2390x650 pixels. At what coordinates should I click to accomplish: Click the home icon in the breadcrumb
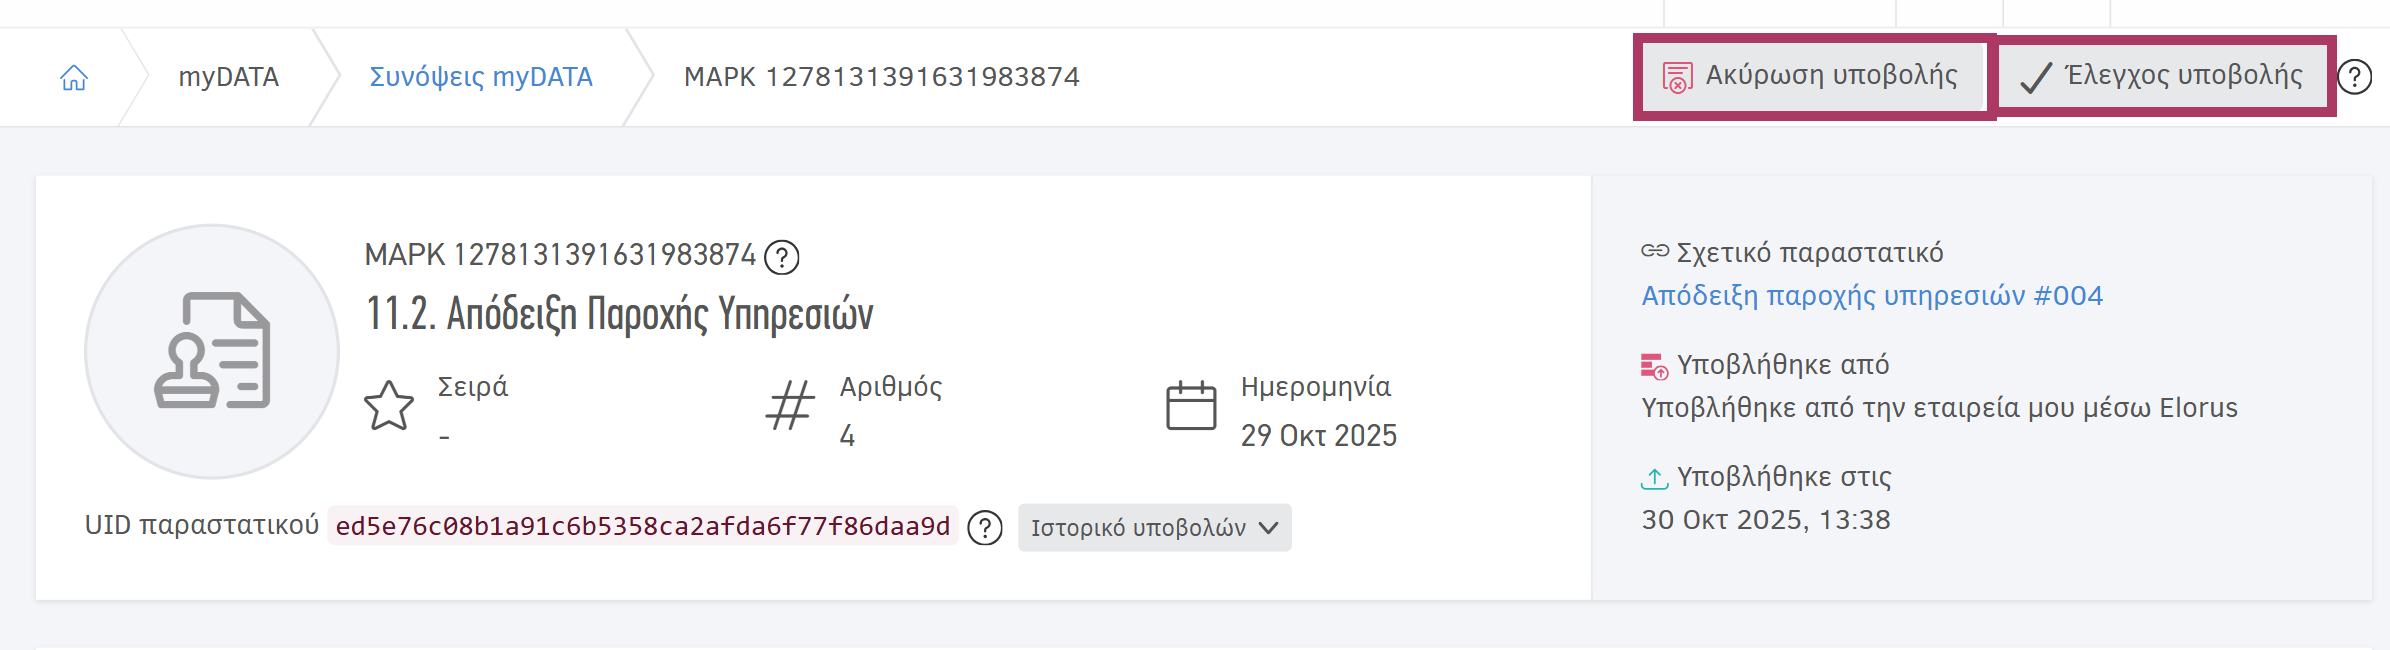[x=76, y=75]
